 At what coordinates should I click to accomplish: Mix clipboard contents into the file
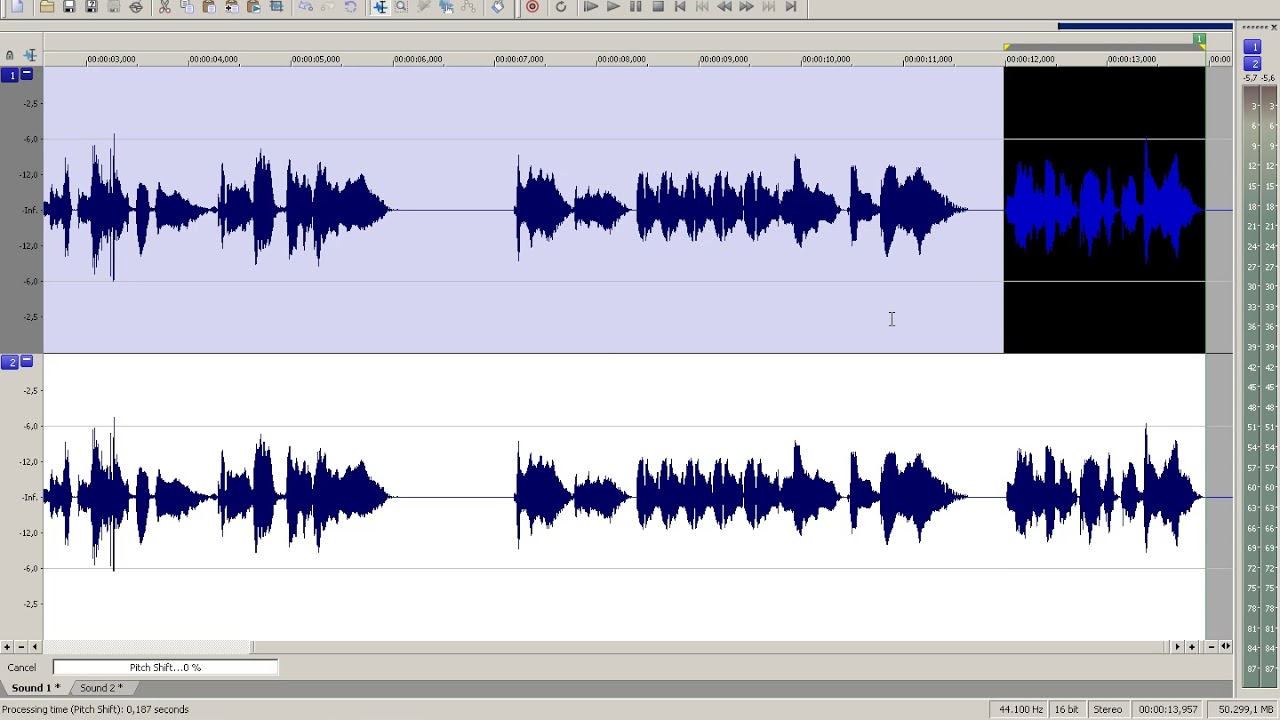pos(231,6)
